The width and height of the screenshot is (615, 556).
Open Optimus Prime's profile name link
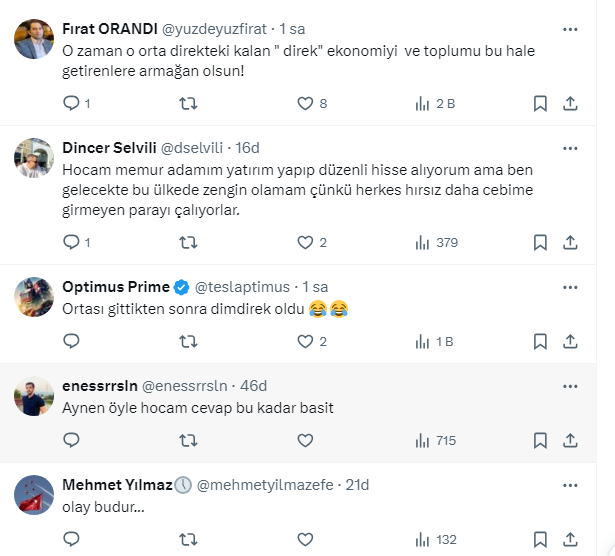[x=115, y=286]
